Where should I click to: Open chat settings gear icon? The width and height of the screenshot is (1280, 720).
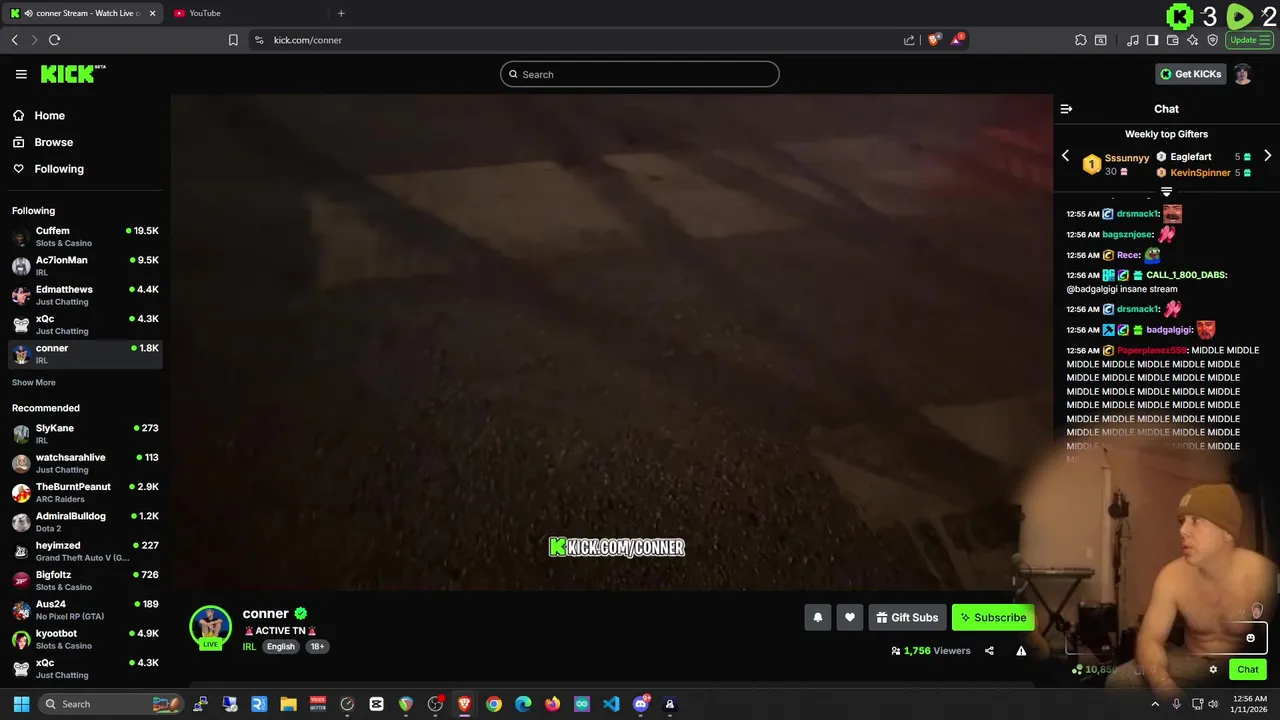point(1213,670)
